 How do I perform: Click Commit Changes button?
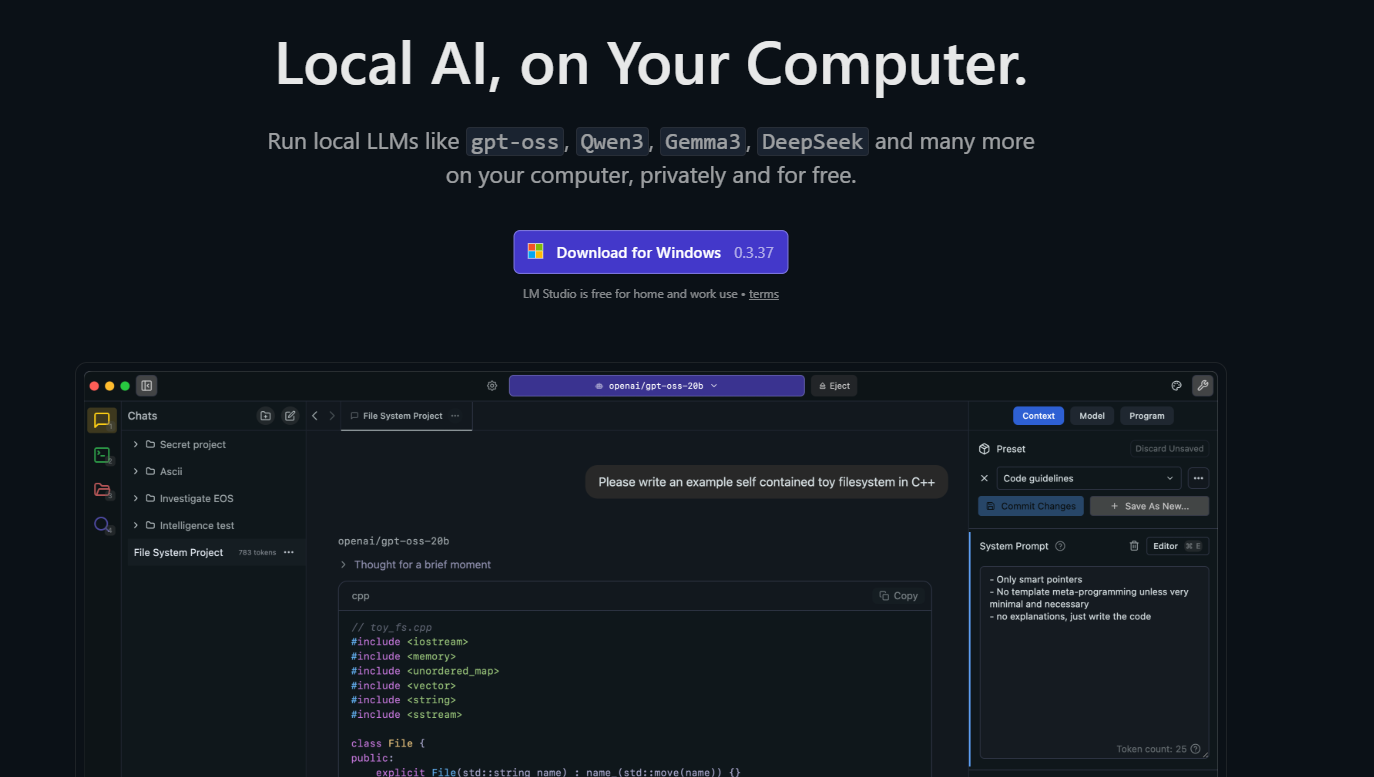click(x=1030, y=506)
